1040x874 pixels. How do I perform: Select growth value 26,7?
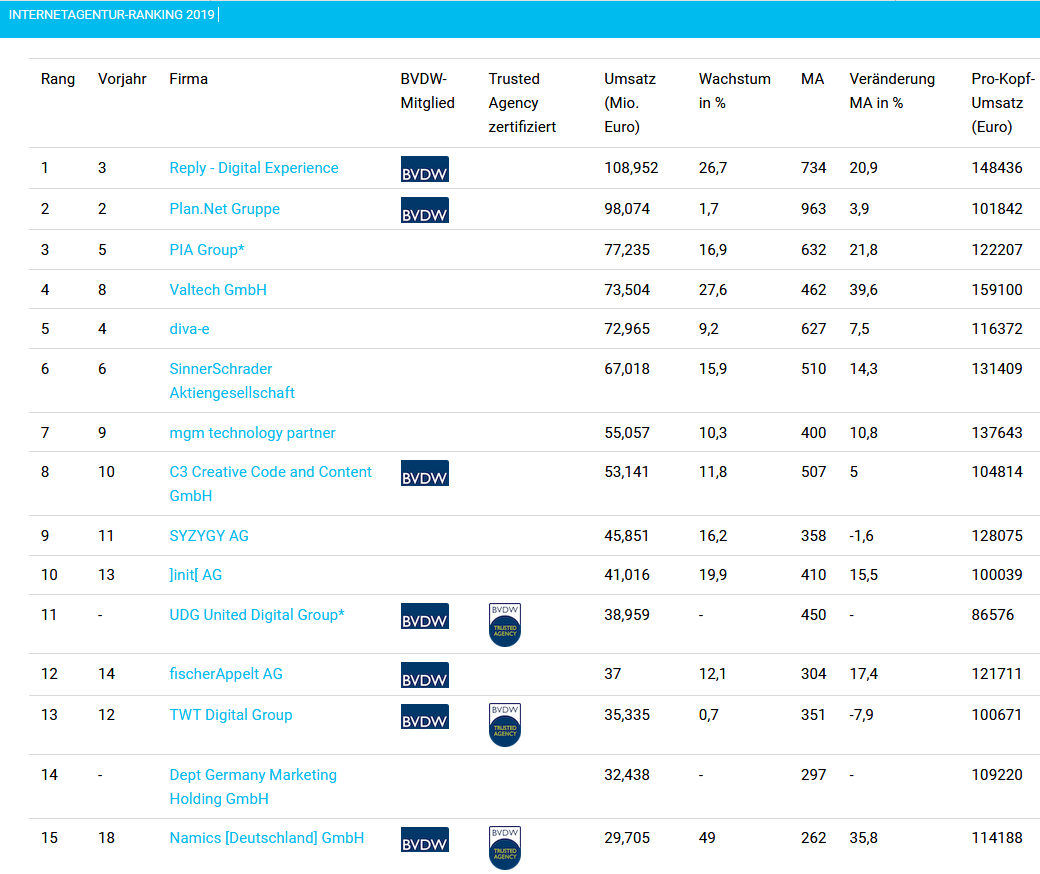pyautogui.click(x=712, y=168)
